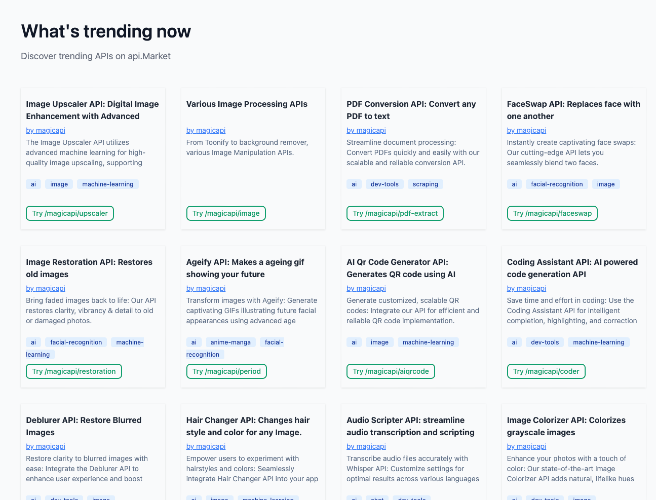The height and width of the screenshot is (500, 656).
Task: Open the Deblurer API: Restore Blurred Images title
Action: click(x=84, y=426)
